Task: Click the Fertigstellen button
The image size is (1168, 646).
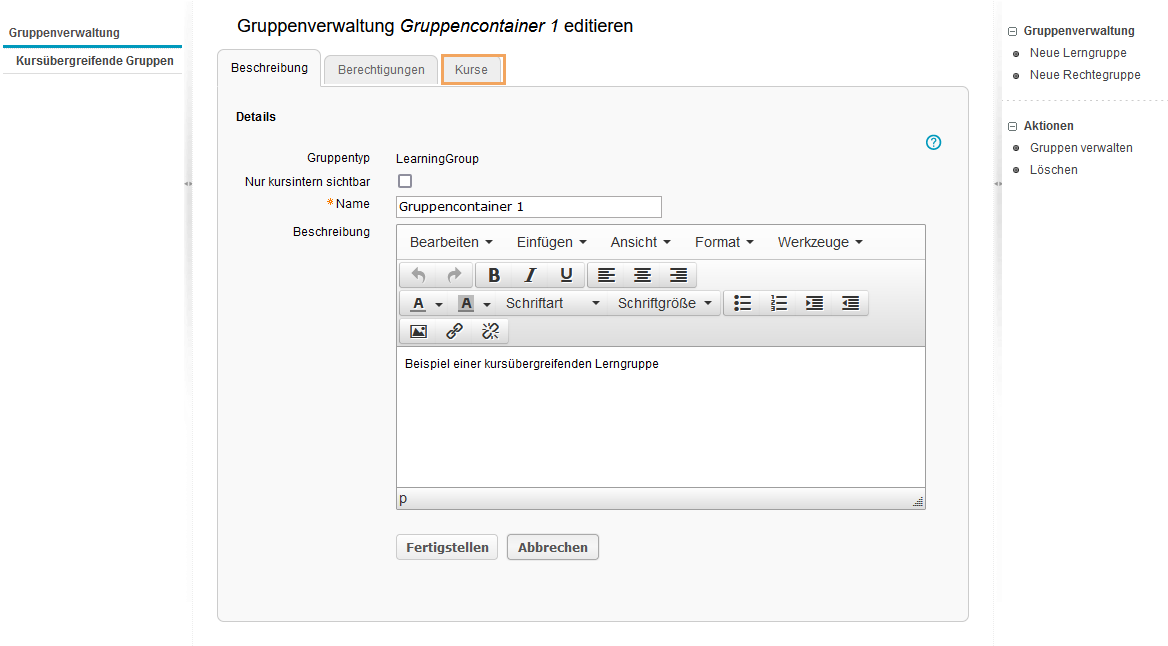Action: coord(446,547)
